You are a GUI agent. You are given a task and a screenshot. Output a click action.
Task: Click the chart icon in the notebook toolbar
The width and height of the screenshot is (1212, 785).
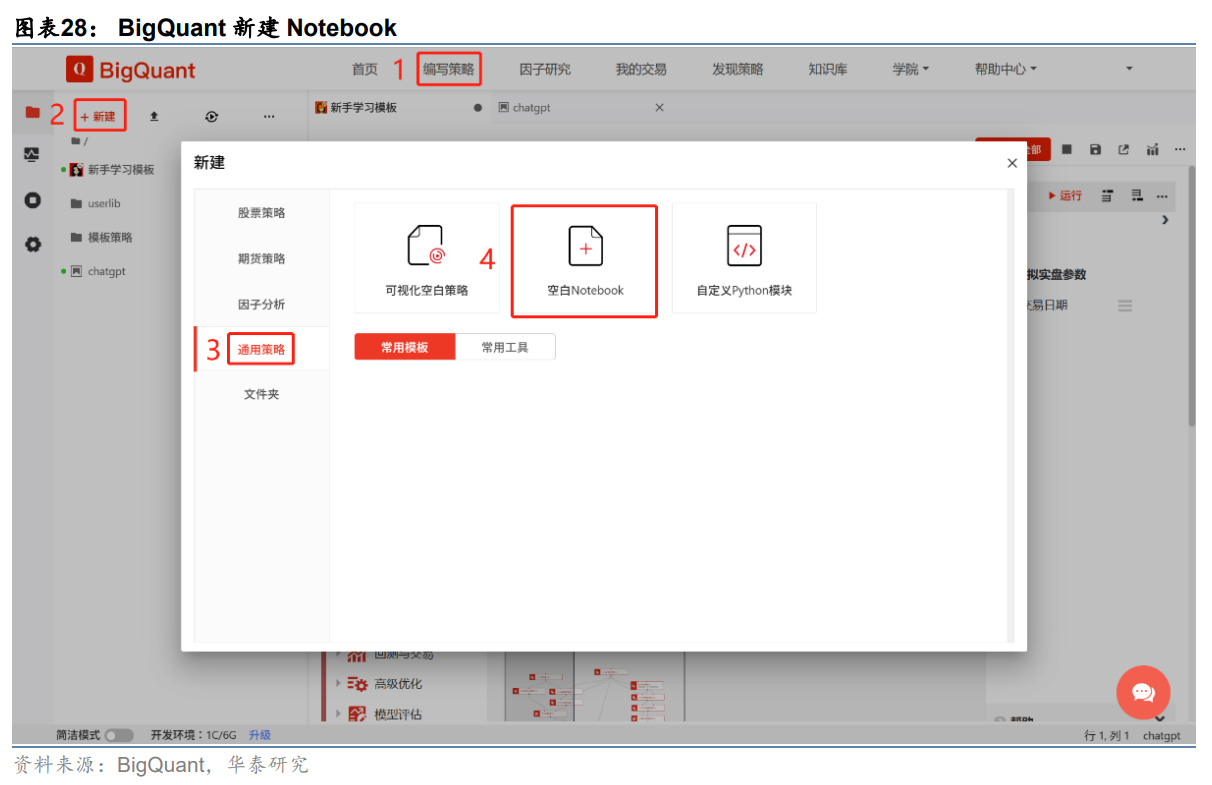click(x=1152, y=149)
